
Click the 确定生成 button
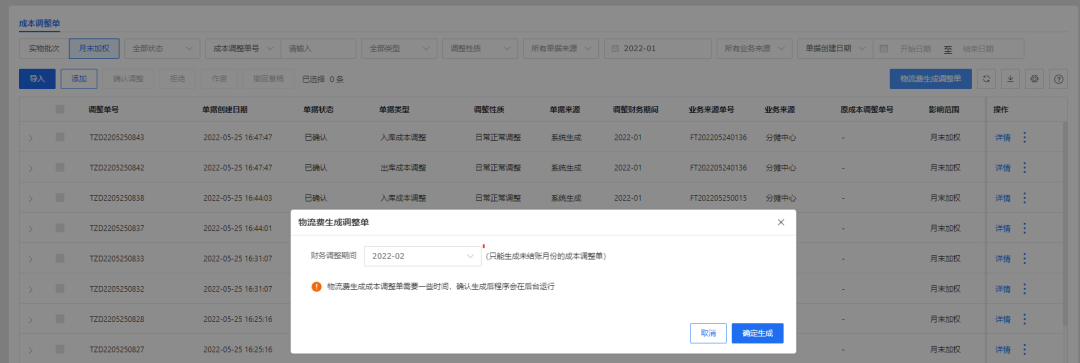758,333
